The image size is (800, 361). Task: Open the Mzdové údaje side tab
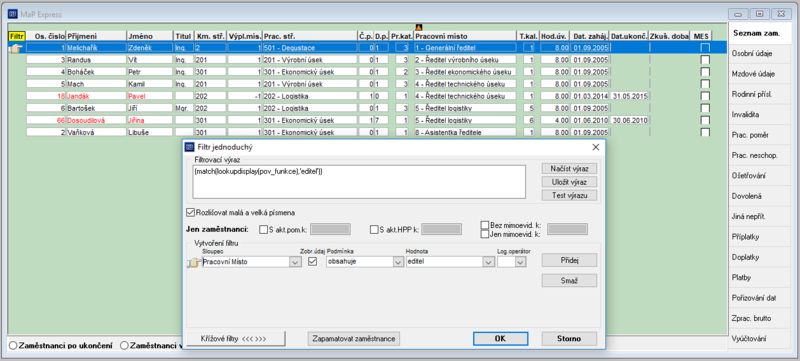pos(754,74)
